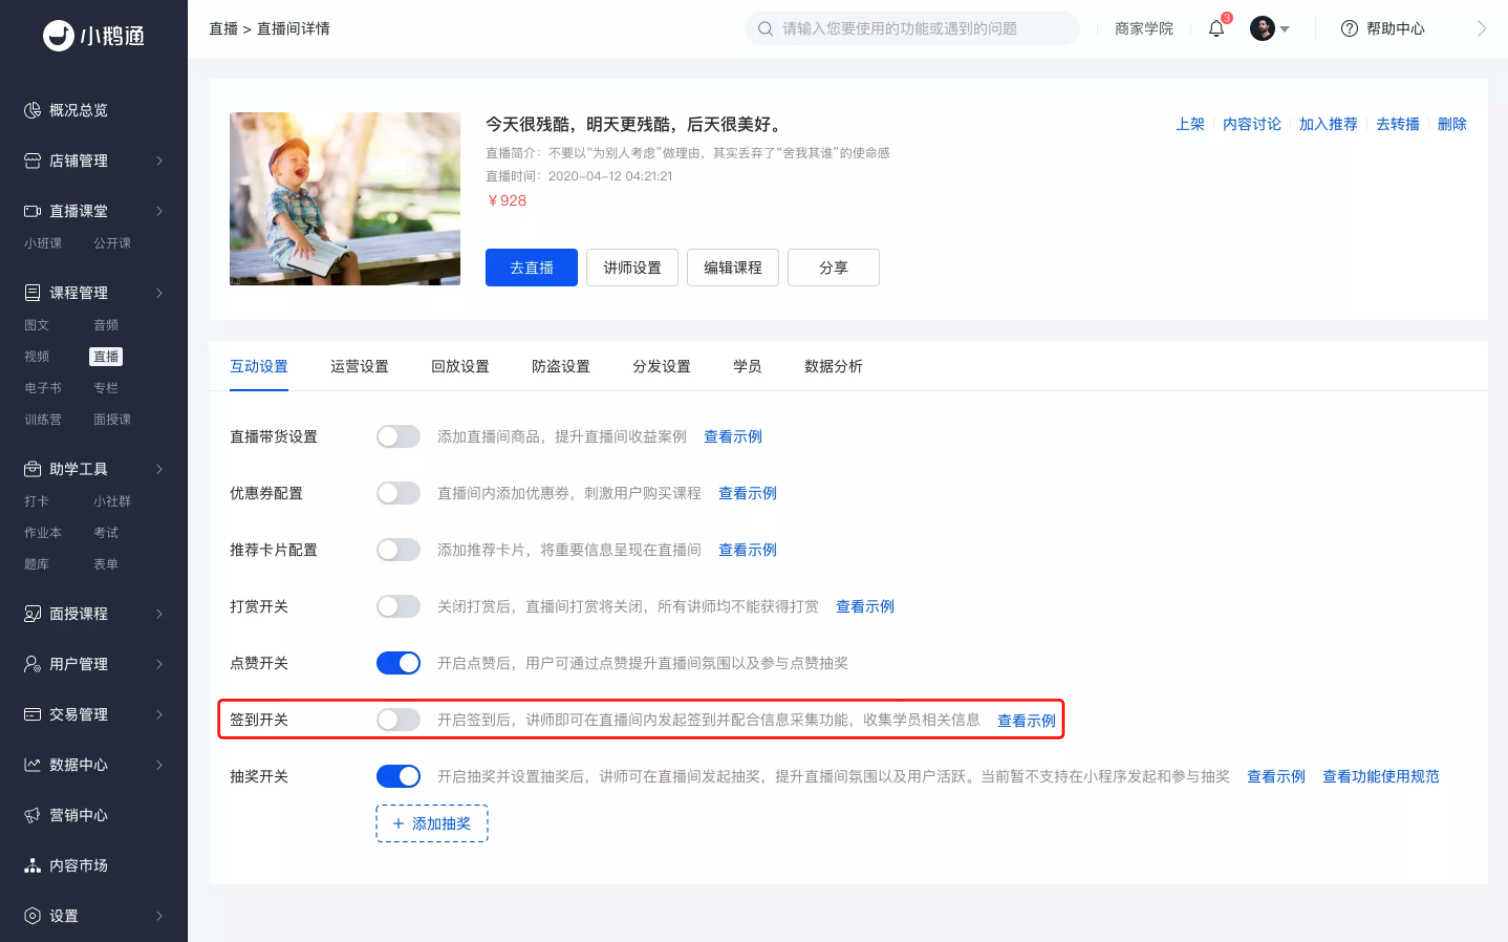Turn off the 抽奖开关 switch
The width and height of the screenshot is (1508, 942).
[x=398, y=776]
